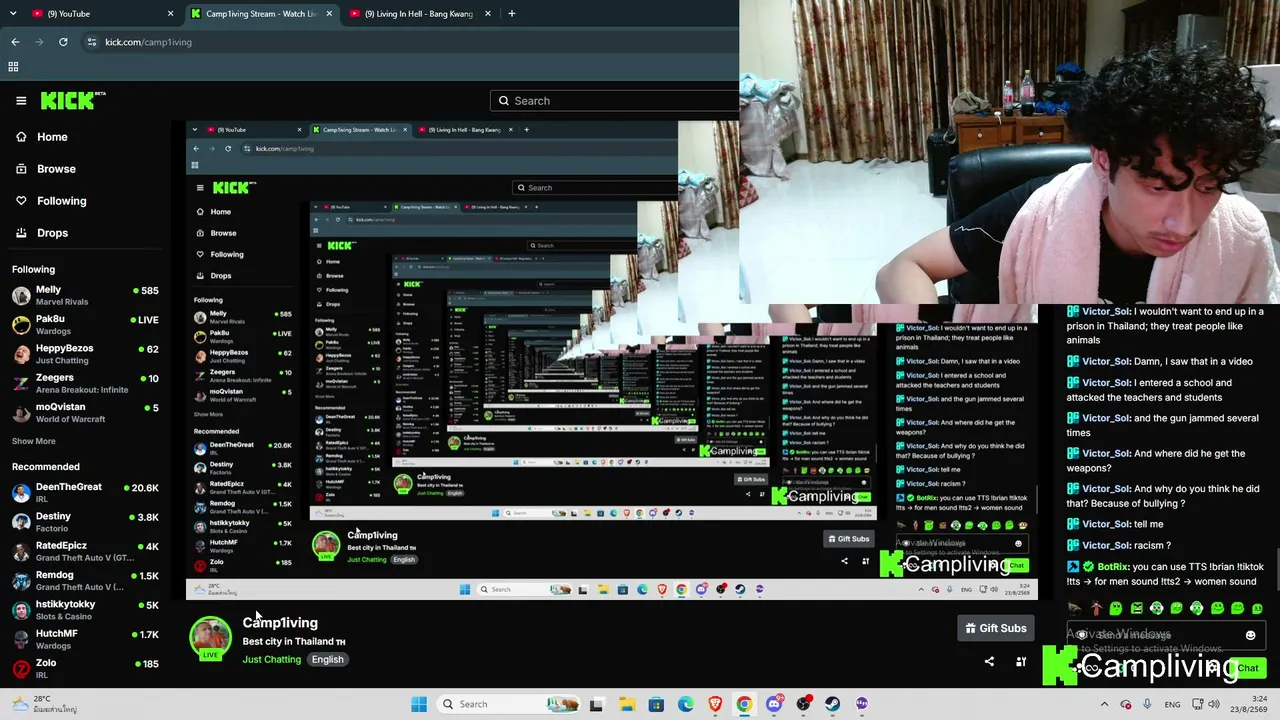Open the weather widget on taskbar
The width and height of the screenshot is (1280, 720).
coord(45,704)
